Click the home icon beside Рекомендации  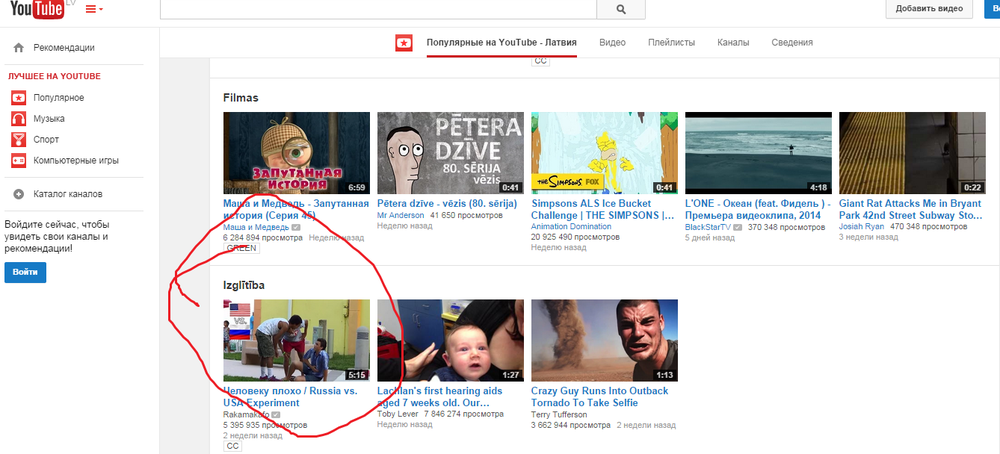[18, 47]
